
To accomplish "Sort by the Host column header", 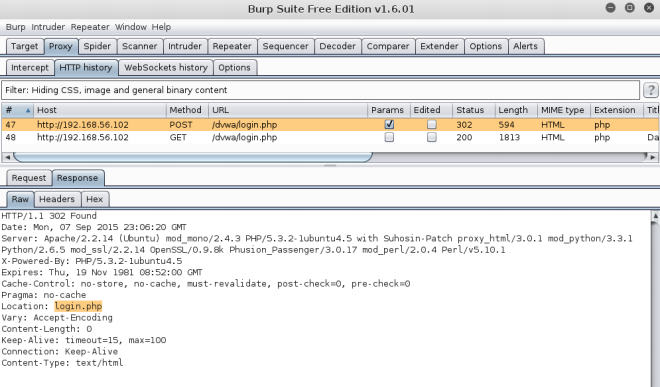I will [100, 110].
